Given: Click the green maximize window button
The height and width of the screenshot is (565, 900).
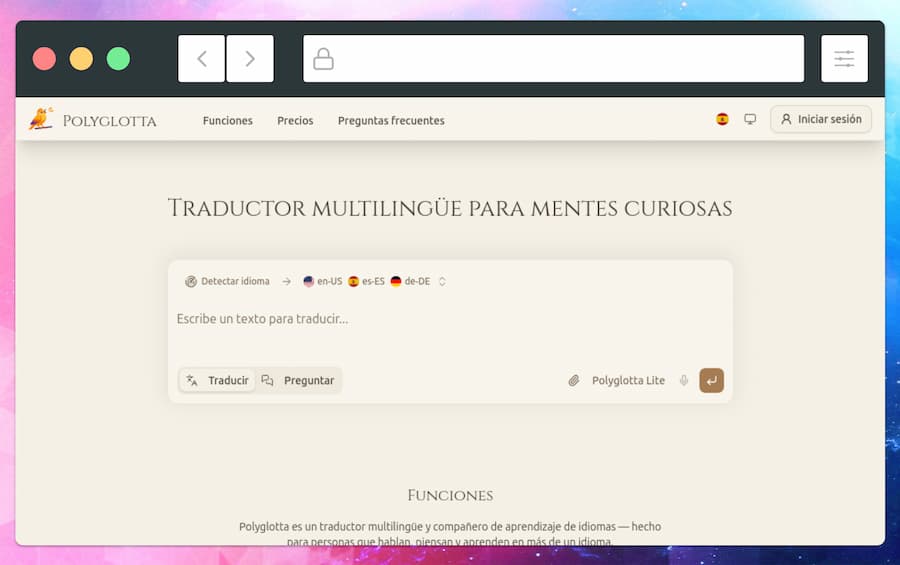Looking at the screenshot, I should pos(118,59).
